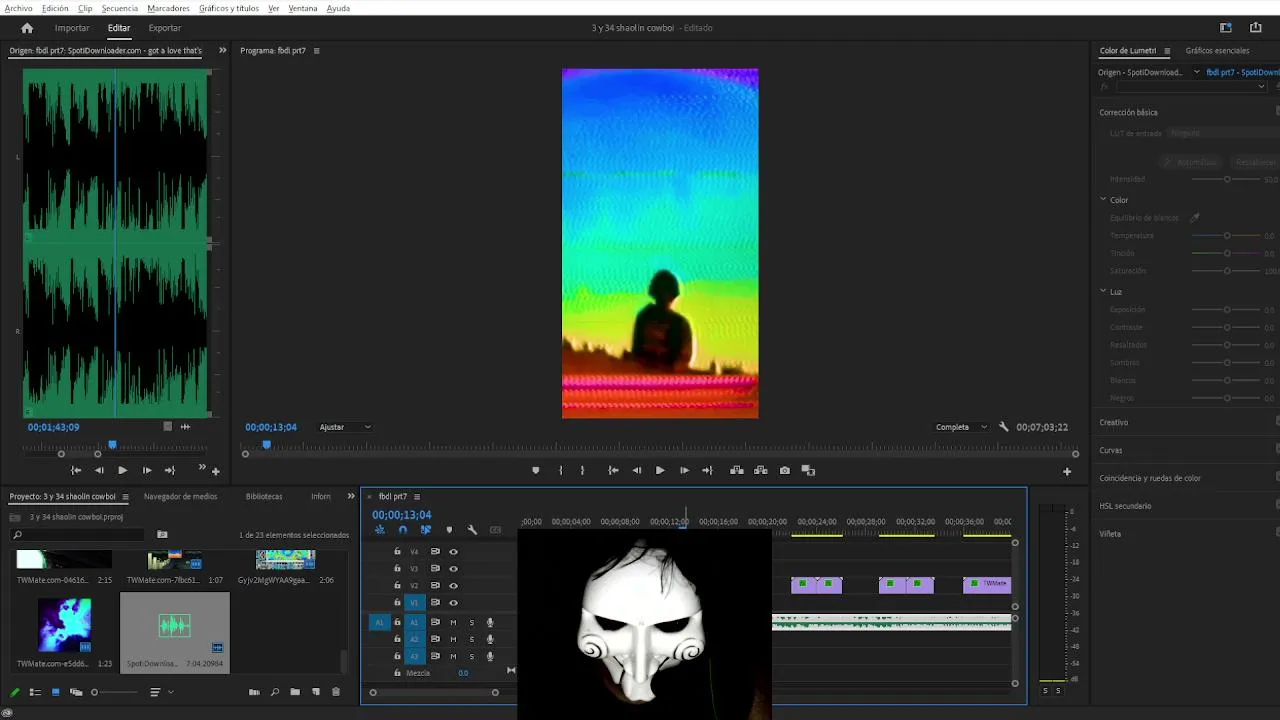Toggle linked selection in the timeline toolbar
Image resolution: width=1280 pixels, height=720 pixels.
426,530
